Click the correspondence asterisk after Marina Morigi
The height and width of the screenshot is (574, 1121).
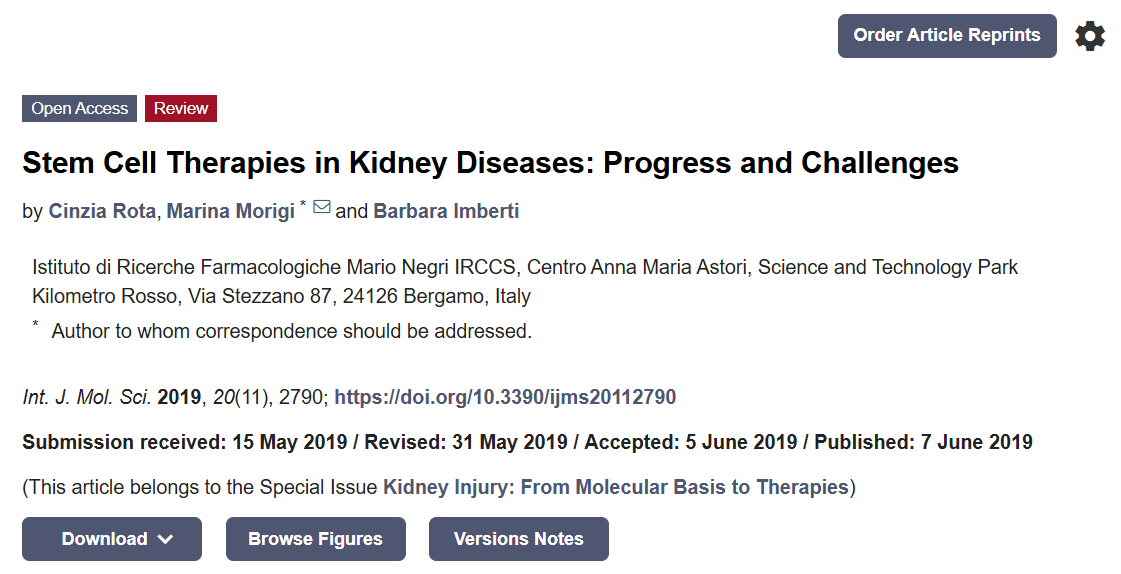303,205
